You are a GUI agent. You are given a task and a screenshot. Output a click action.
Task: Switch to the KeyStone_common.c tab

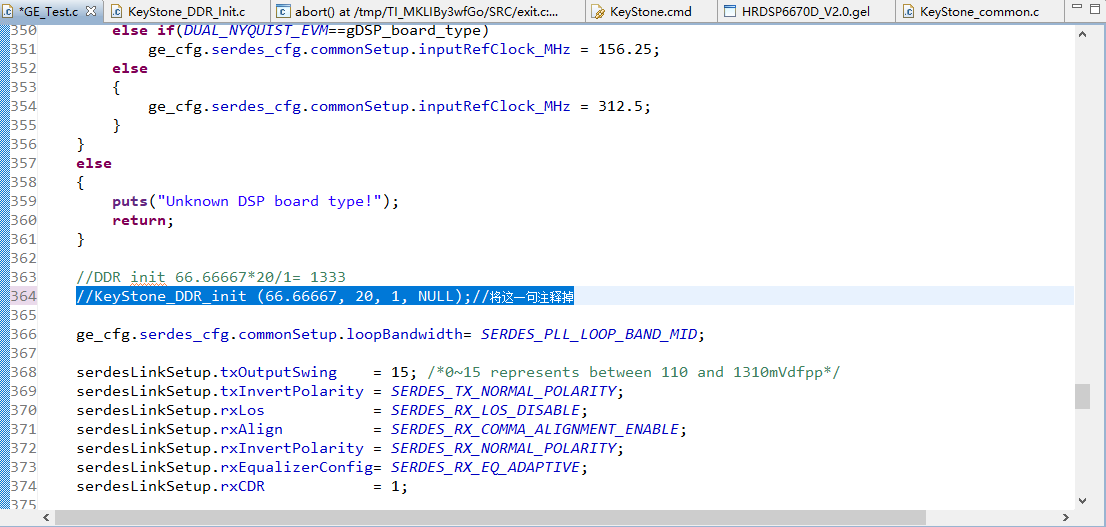coord(980,11)
